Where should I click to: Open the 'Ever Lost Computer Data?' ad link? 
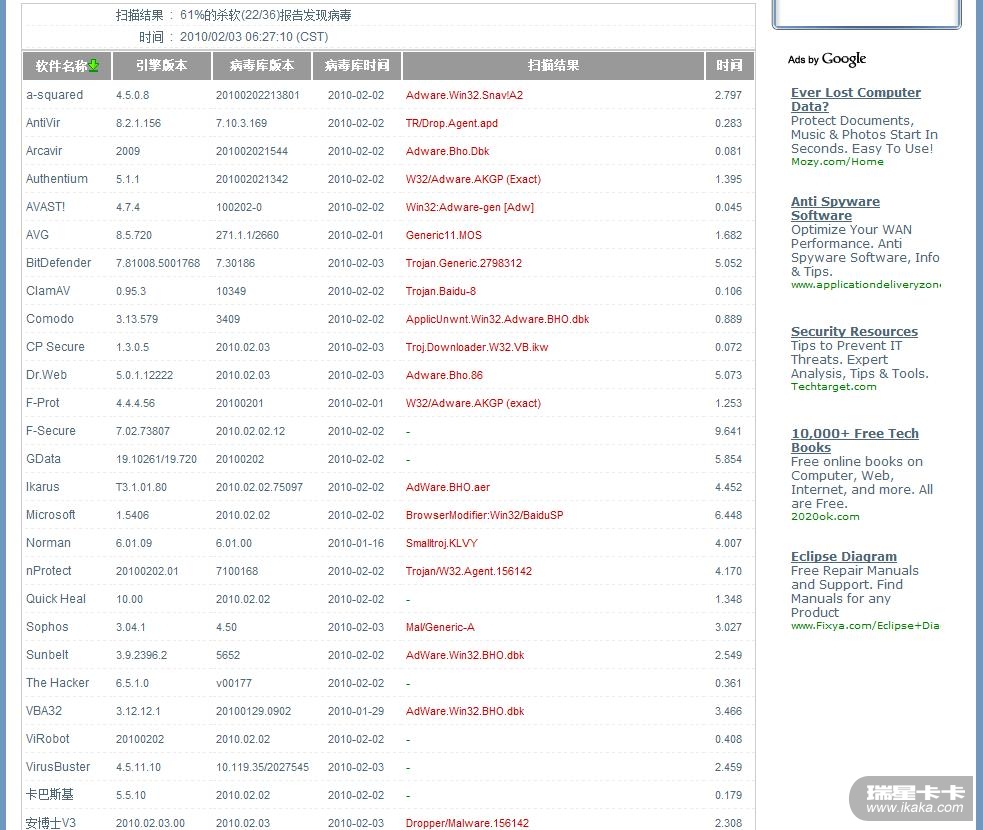click(855, 99)
